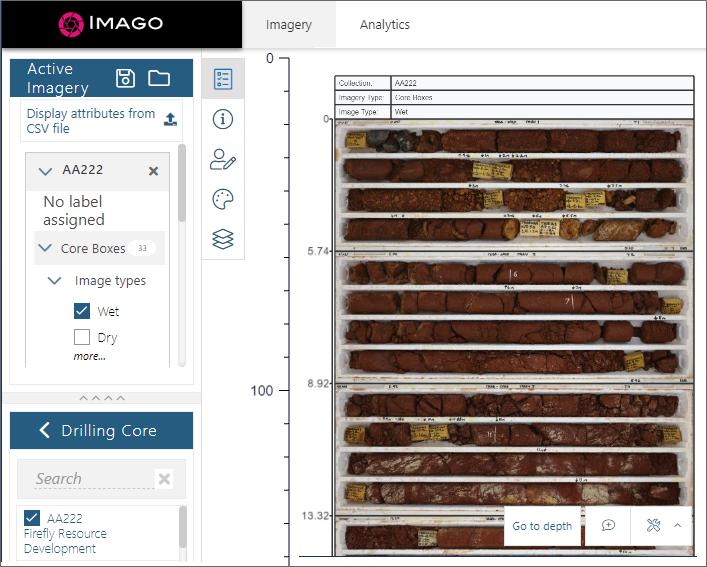The image size is (707, 567).
Task: Open the layers icon
Action: click(x=223, y=240)
